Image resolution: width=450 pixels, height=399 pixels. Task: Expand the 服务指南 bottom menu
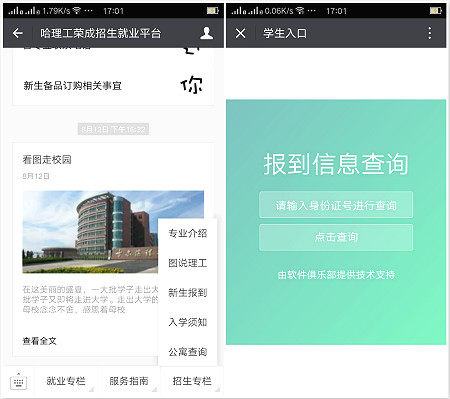(x=129, y=381)
